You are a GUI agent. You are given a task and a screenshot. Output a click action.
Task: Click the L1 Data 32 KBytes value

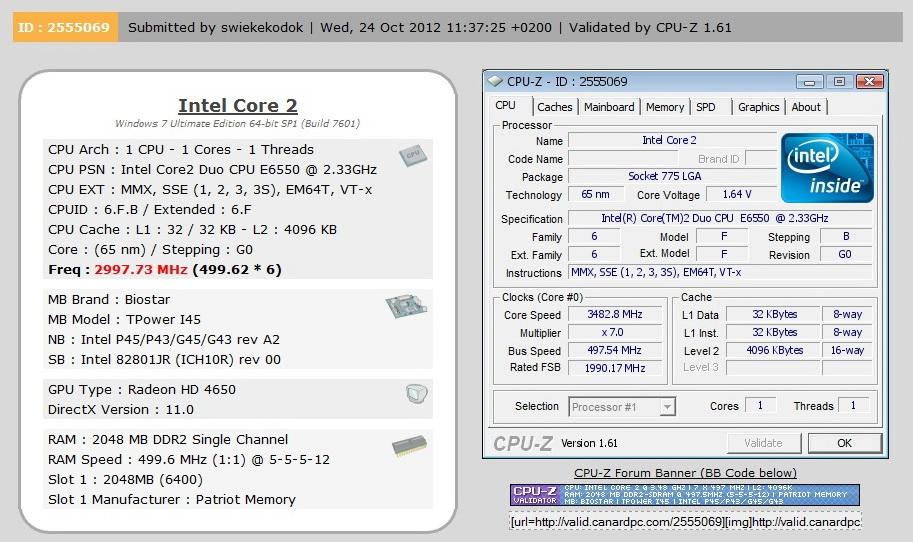click(x=774, y=314)
